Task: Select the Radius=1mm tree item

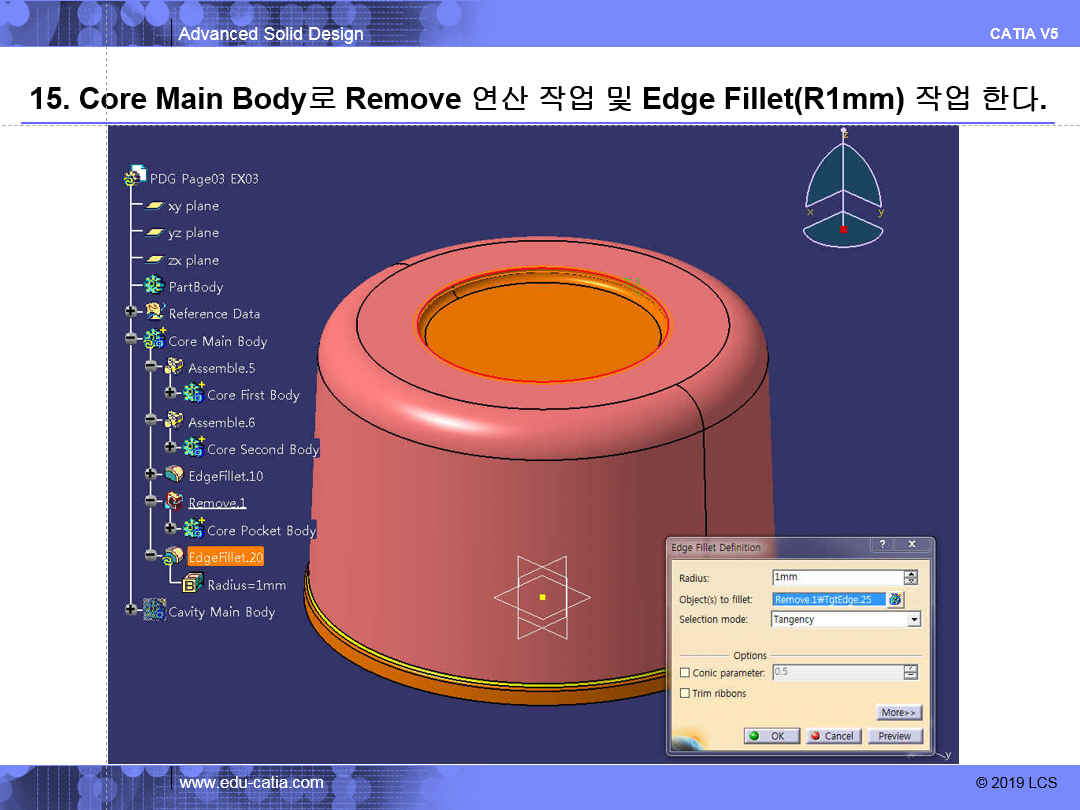Action: tap(245, 585)
